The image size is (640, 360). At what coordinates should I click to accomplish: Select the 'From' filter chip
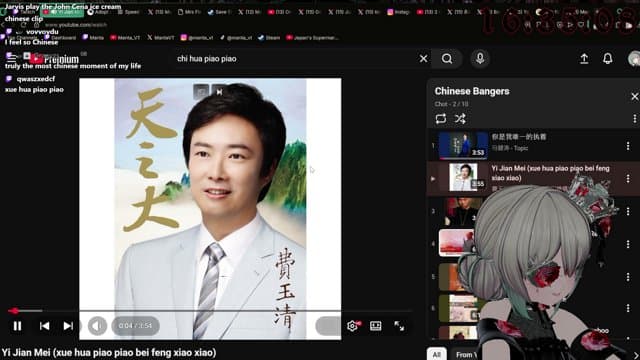(x=464, y=354)
